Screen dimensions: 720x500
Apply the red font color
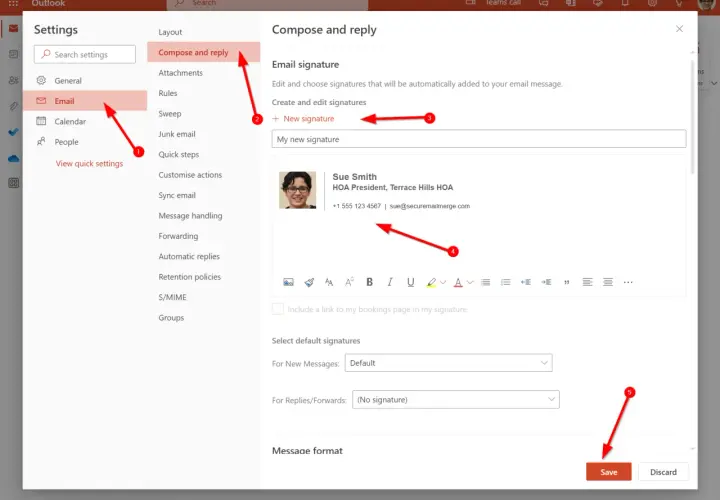click(458, 282)
